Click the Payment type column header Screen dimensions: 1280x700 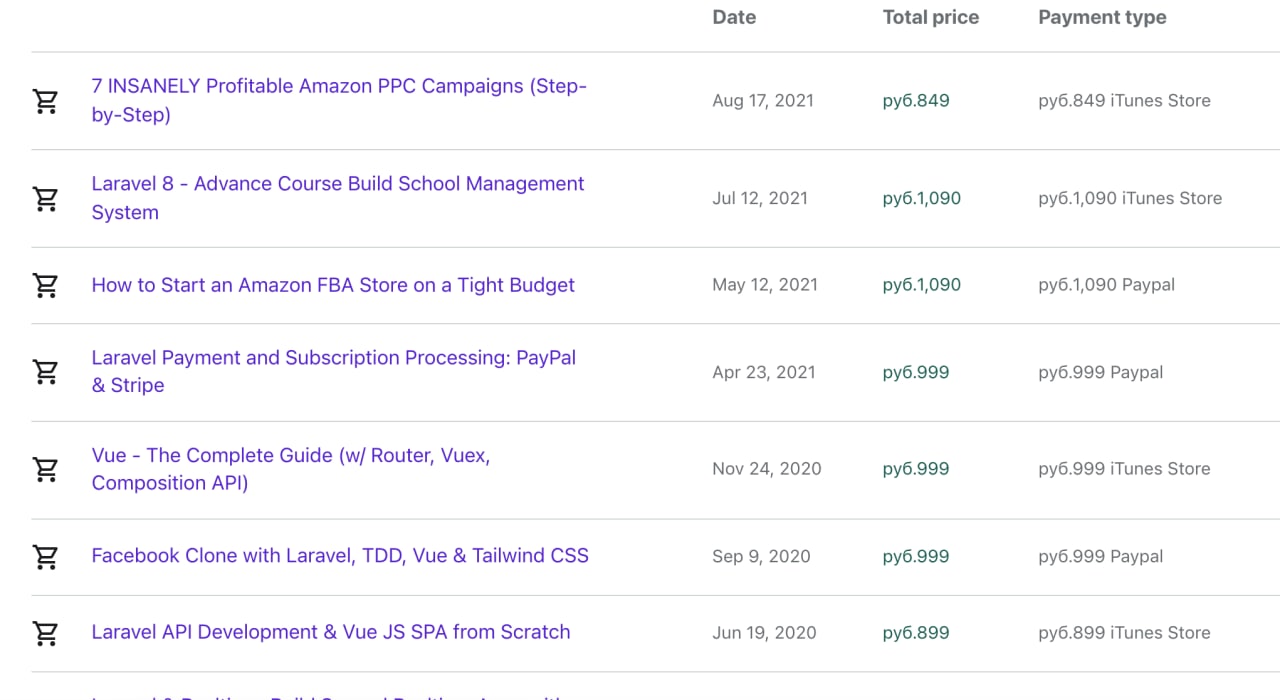tap(1102, 17)
